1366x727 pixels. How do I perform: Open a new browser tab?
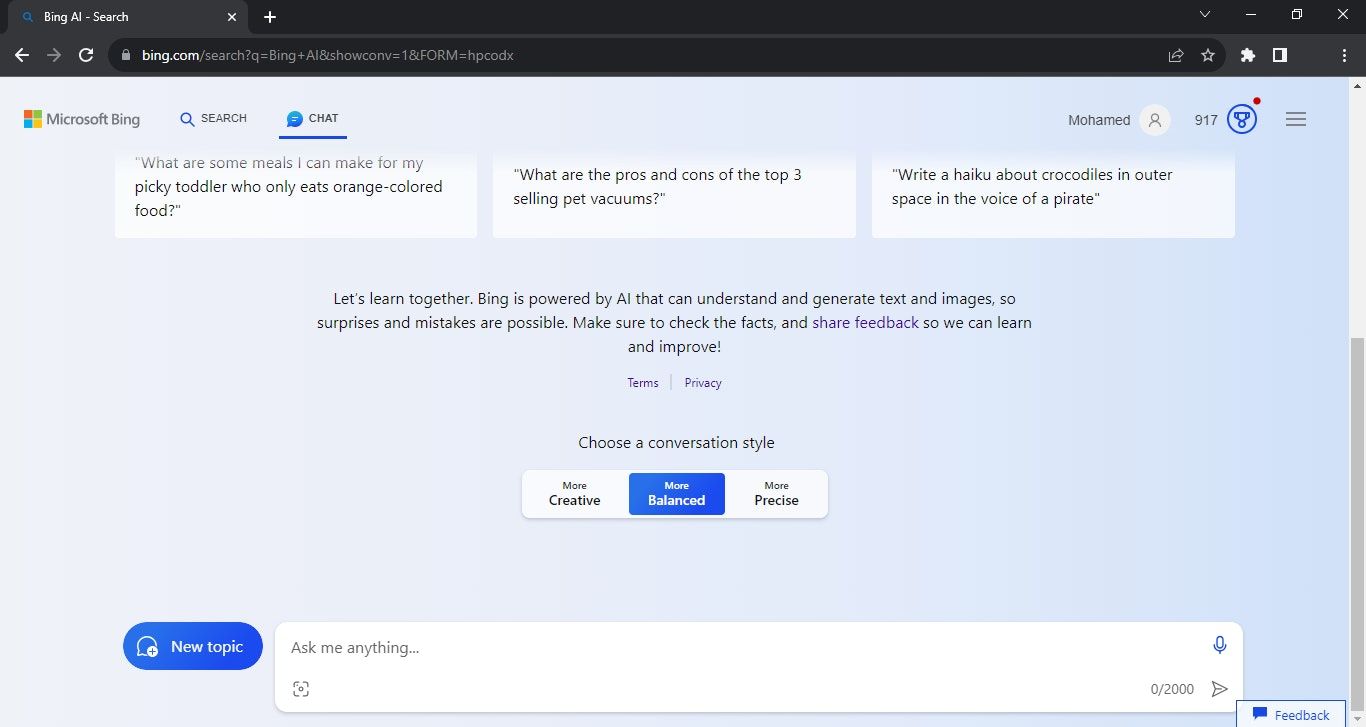click(x=270, y=17)
